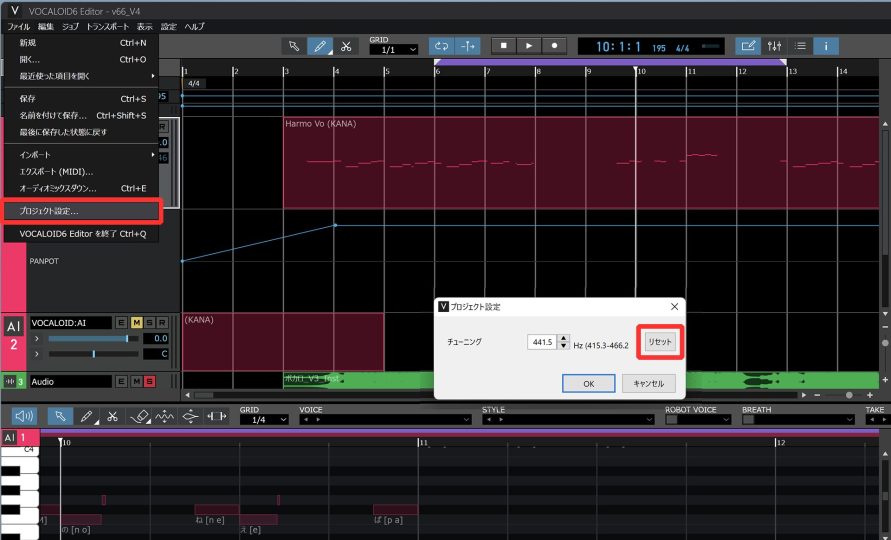Select the arrow pointer tool in top toolbar

pyautogui.click(x=294, y=46)
